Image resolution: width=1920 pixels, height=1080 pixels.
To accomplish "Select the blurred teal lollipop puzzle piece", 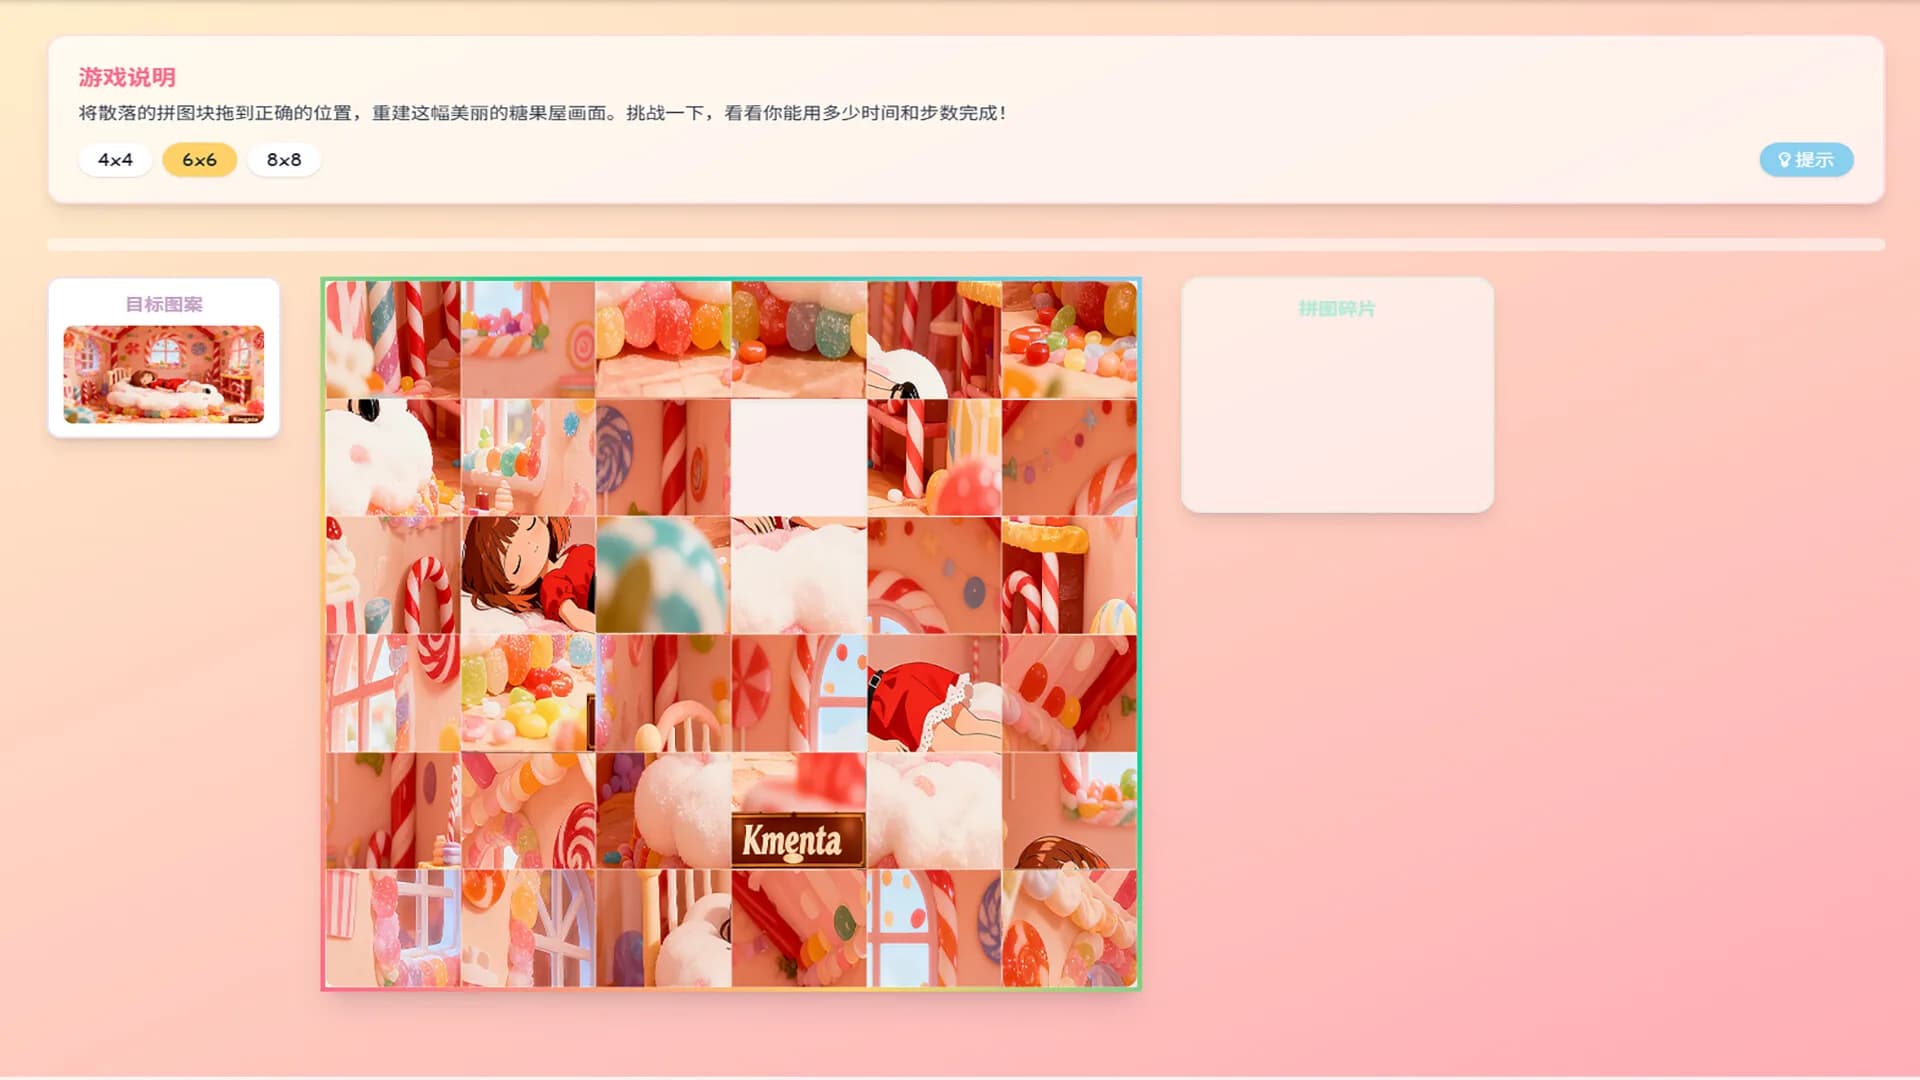I will 663,575.
